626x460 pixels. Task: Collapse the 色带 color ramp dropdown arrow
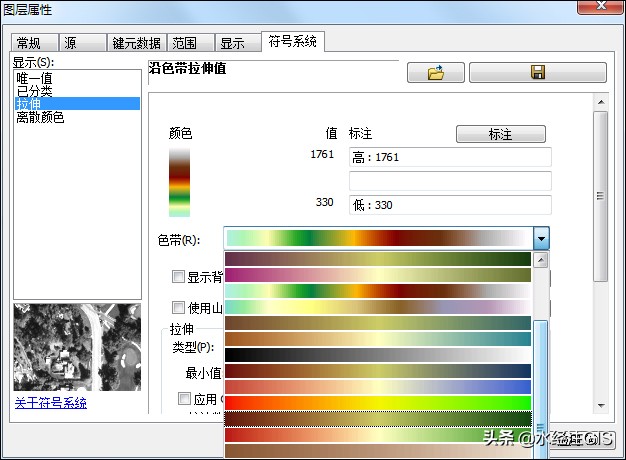[x=541, y=240]
